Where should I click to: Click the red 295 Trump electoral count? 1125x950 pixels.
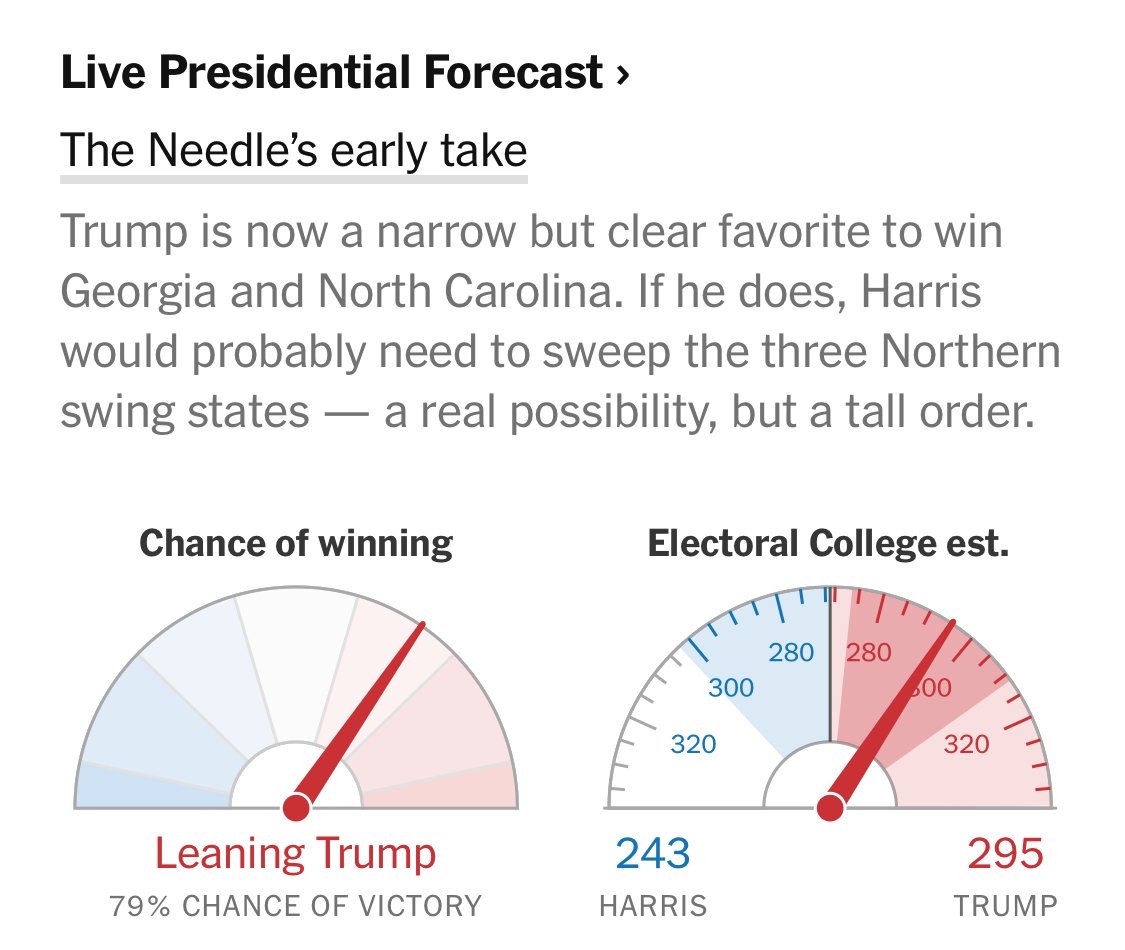tap(1005, 853)
